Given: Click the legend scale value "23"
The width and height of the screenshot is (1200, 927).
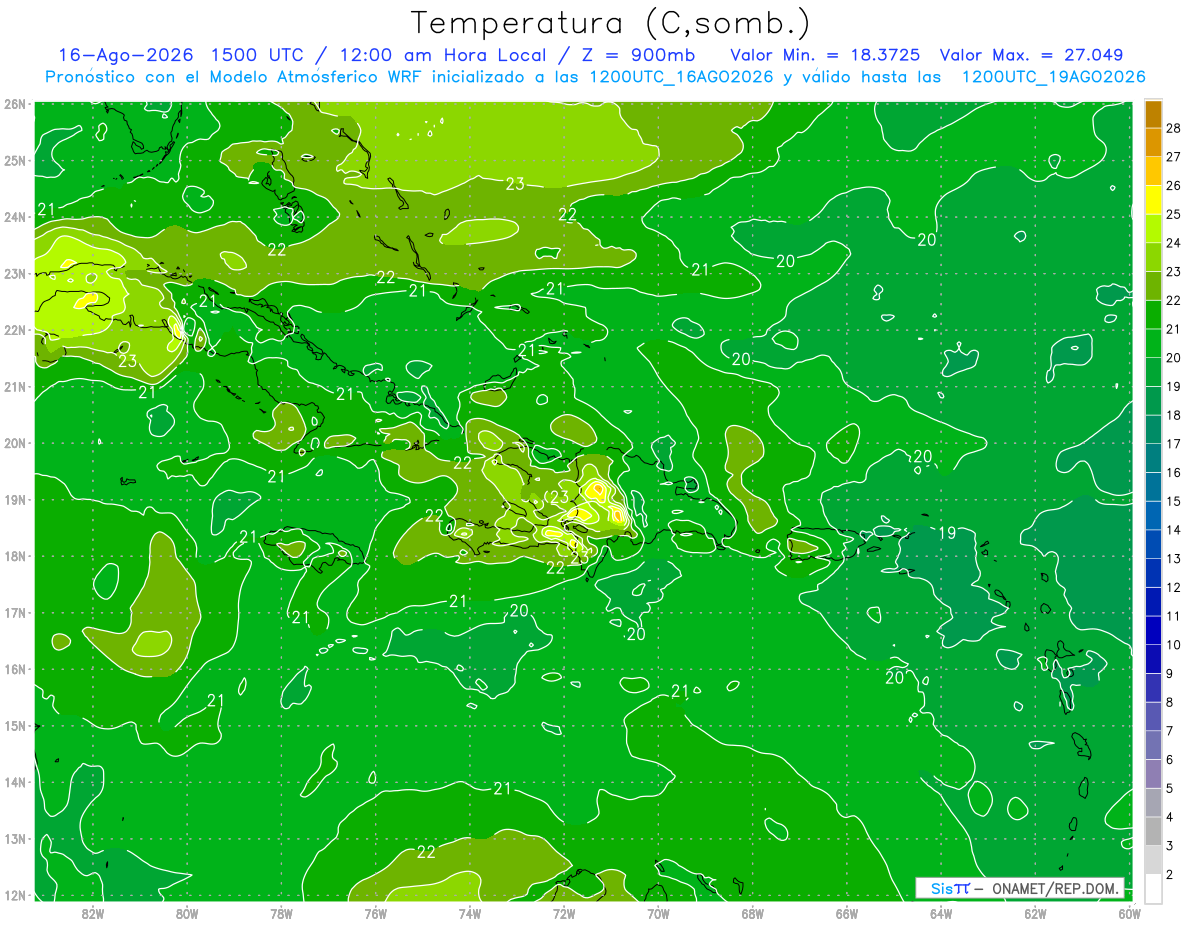Looking at the screenshot, I should [1173, 272].
